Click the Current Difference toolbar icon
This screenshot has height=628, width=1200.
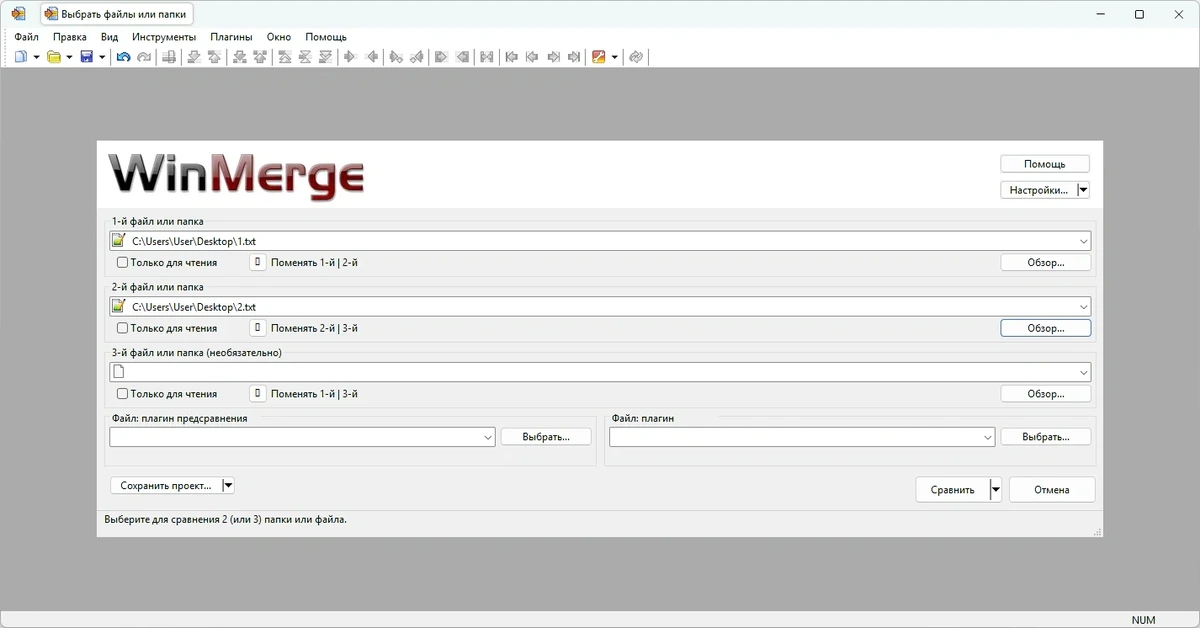303,57
